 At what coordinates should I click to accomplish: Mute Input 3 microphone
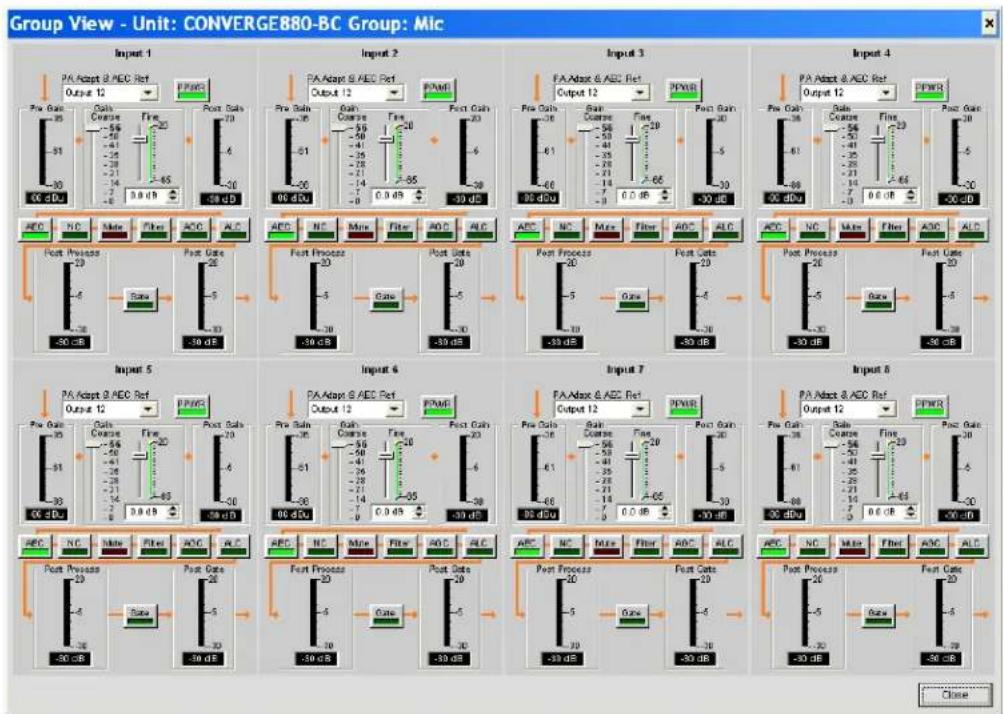(605, 229)
